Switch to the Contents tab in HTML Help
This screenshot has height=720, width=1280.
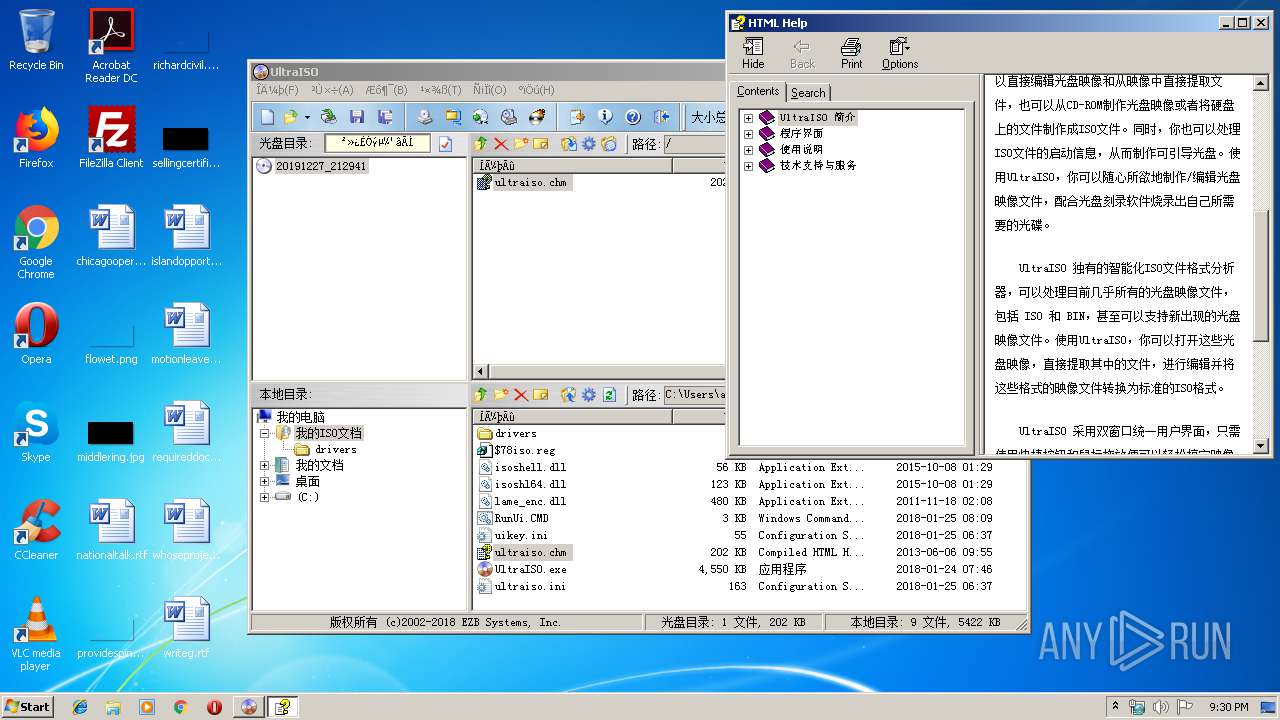pyautogui.click(x=758, y=91)
